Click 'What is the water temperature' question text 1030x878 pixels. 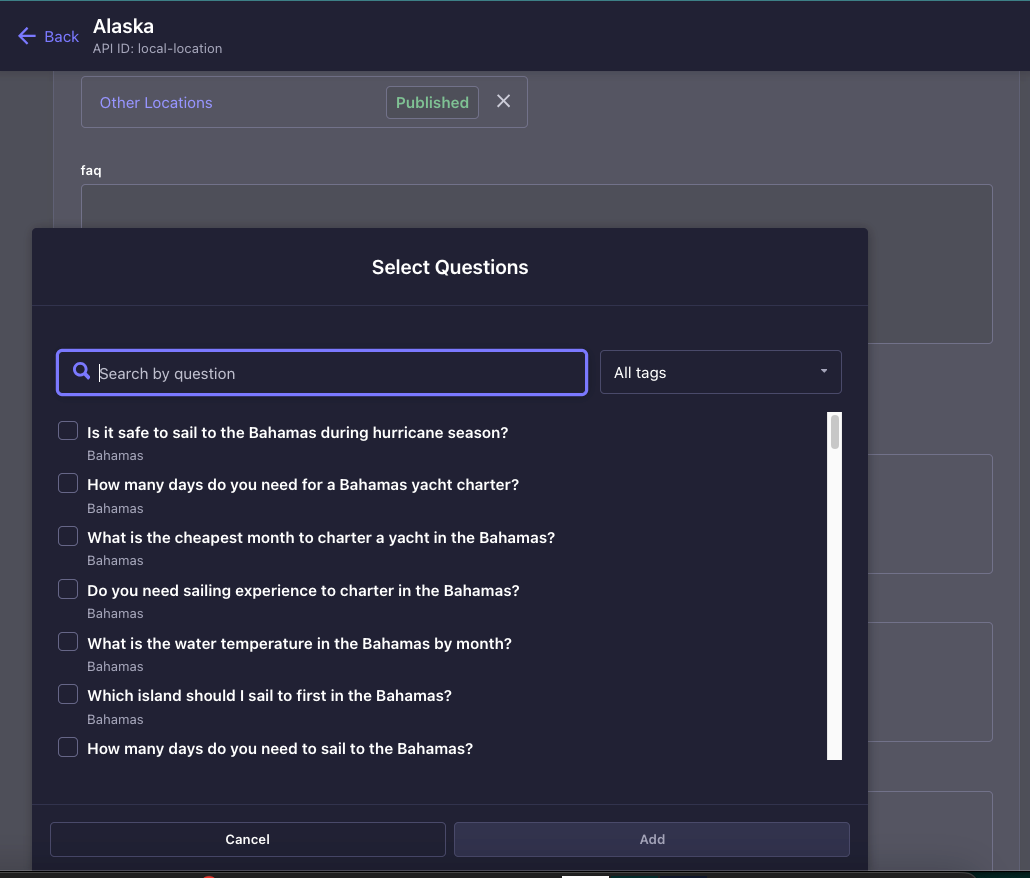click(x=300, y=644)
